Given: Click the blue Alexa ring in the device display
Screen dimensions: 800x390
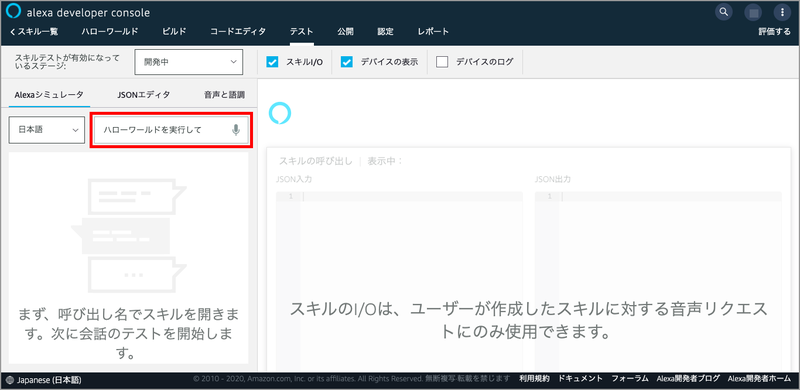Looking at the screenshot, I should pyautogui.click(x=280, y=113).
